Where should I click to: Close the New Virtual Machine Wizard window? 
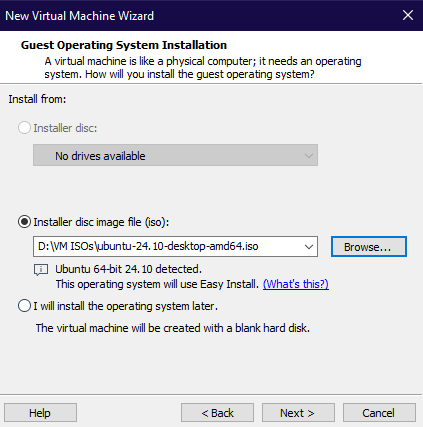tap(408, 15)
